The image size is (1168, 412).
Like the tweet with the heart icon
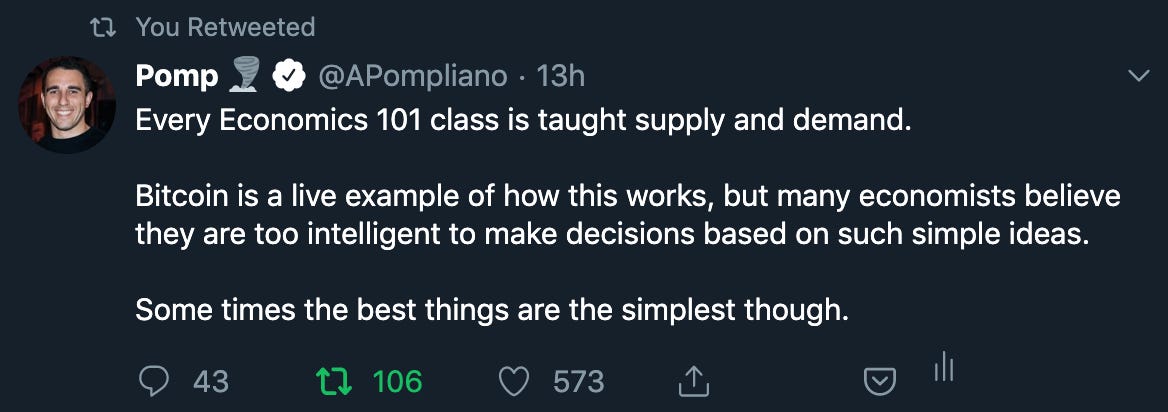click(x=514, y=381)
